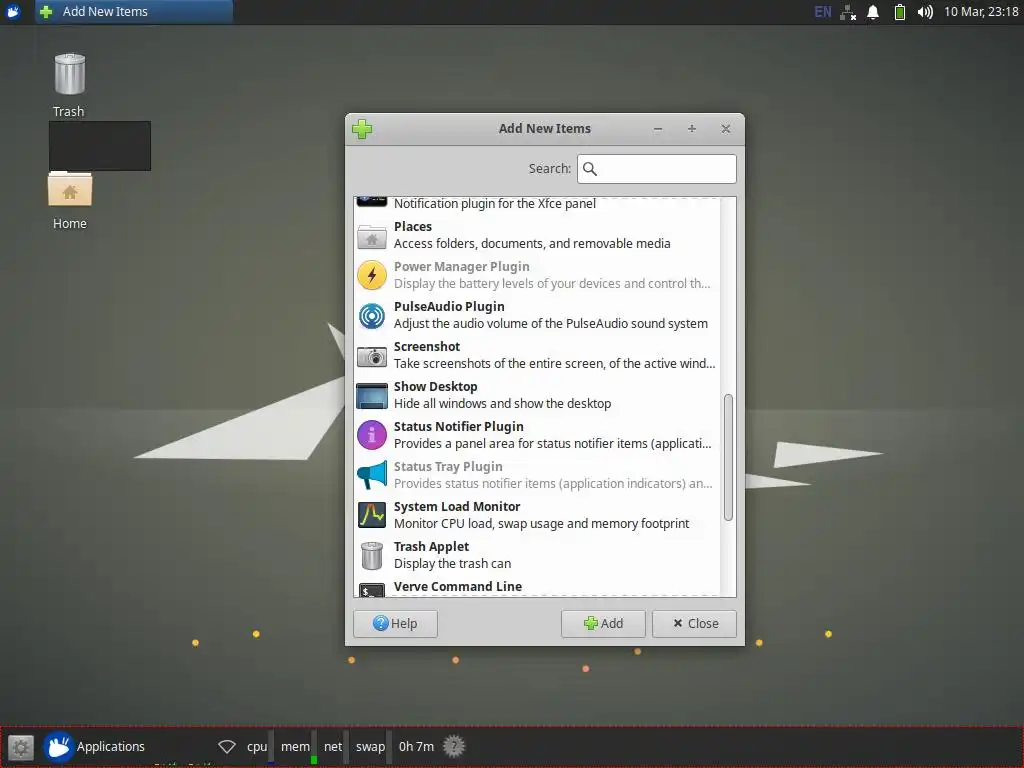Image resolution: width=1024 pixels, height=768 pixels.
Task: Select the Status Tray Plugin megaphone icon
Action: click(x=372, y=475)
